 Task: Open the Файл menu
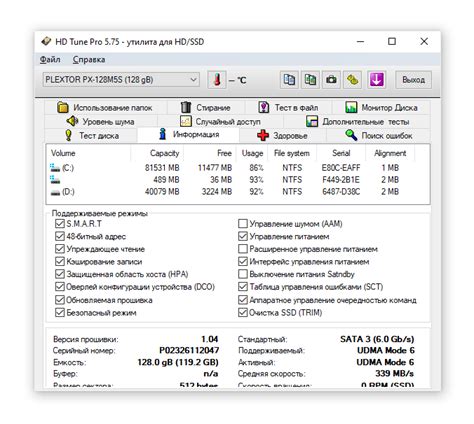(x=50, y=60)
